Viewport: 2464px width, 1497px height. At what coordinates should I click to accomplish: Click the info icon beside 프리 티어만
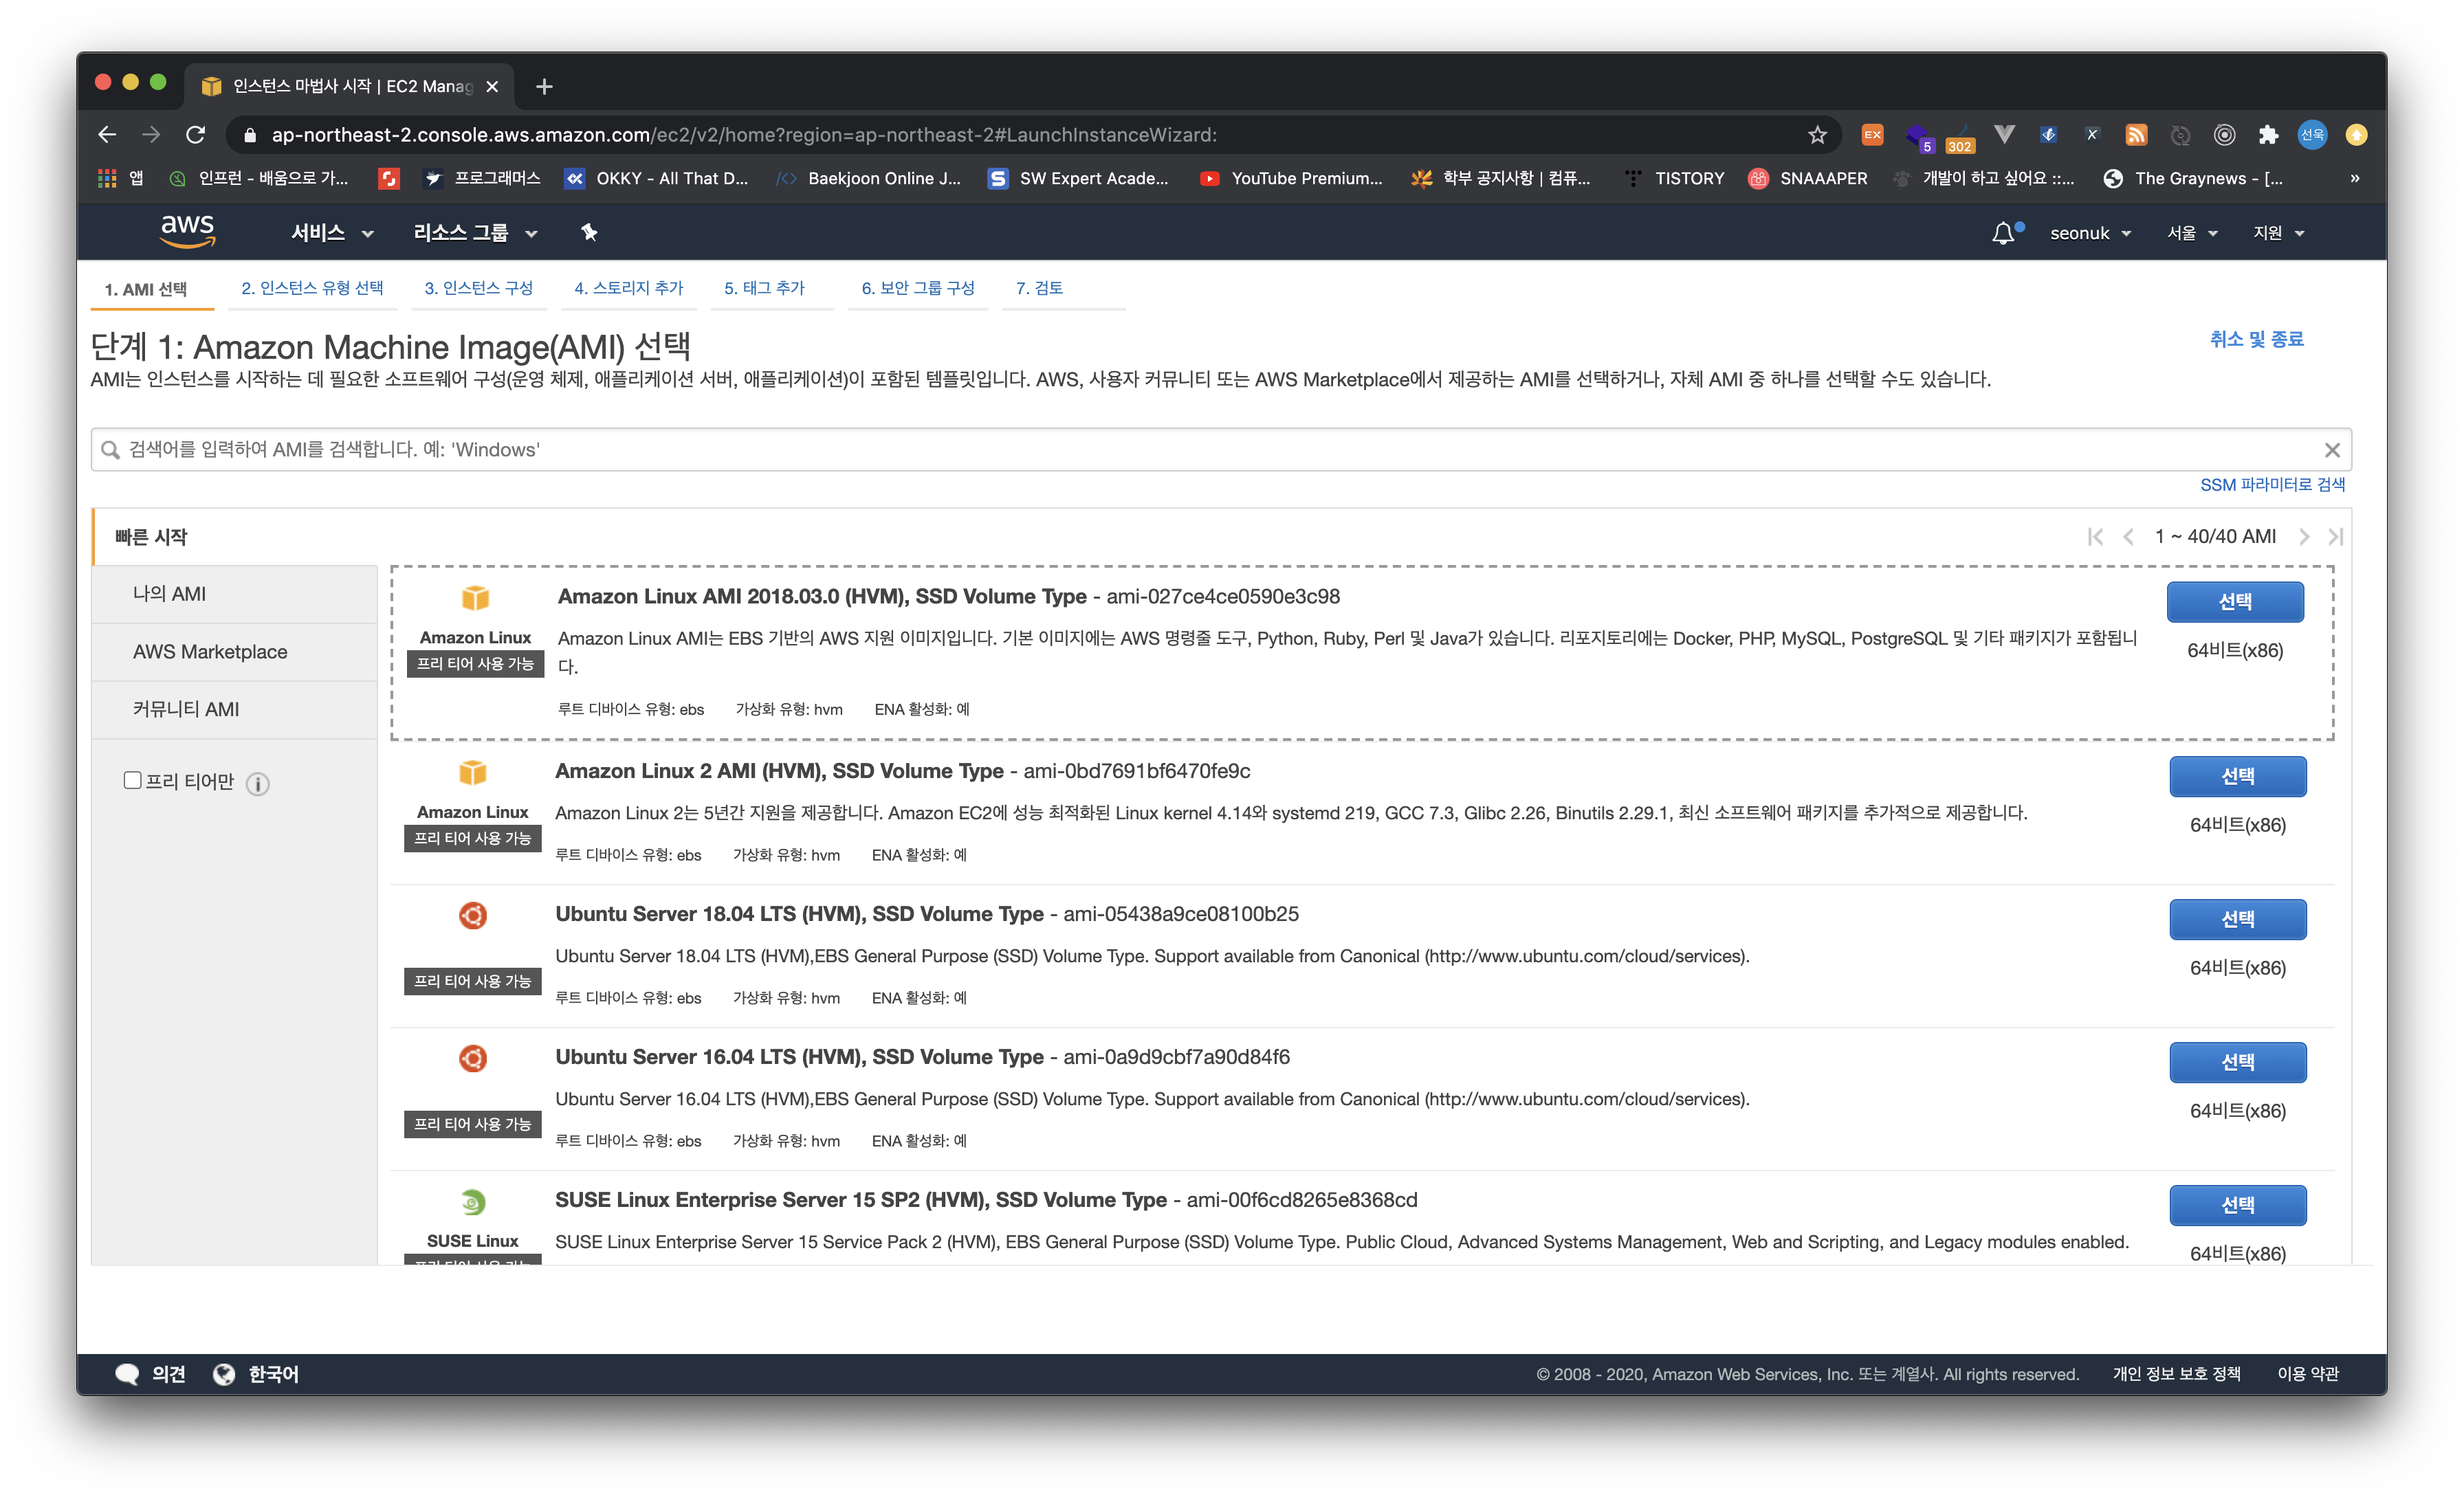coord(258,784)
